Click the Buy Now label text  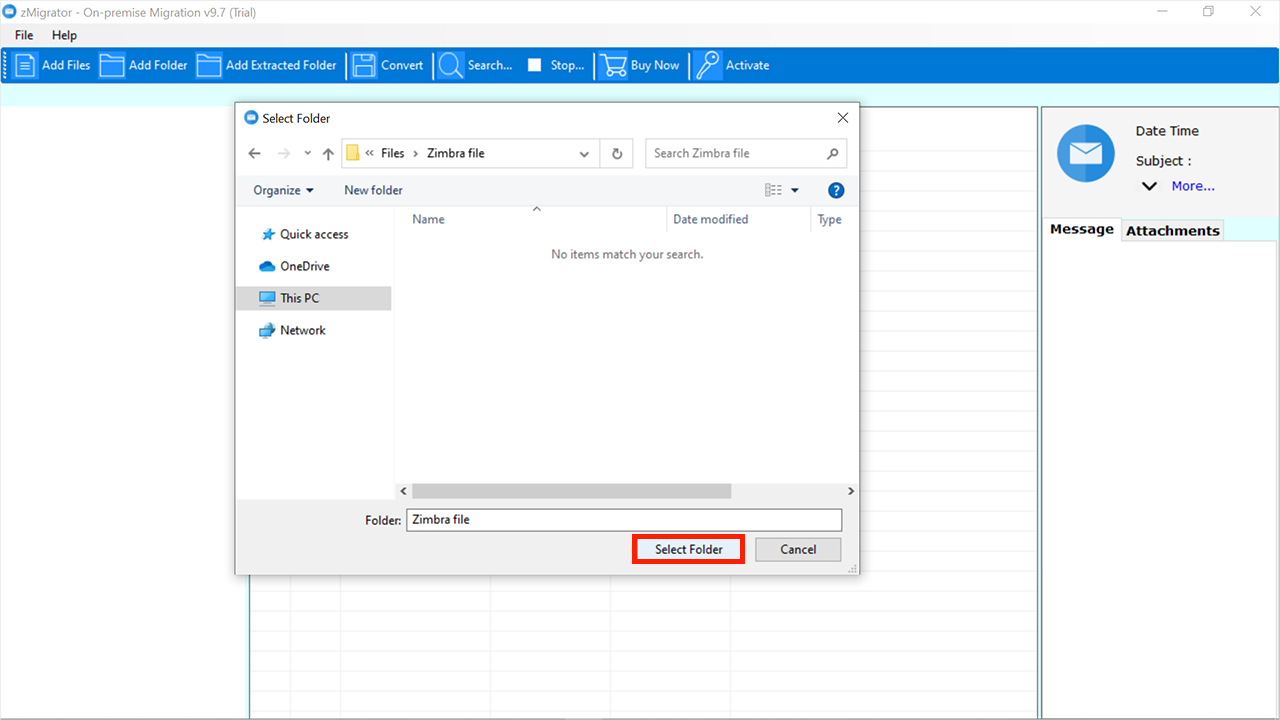[655, 65]
